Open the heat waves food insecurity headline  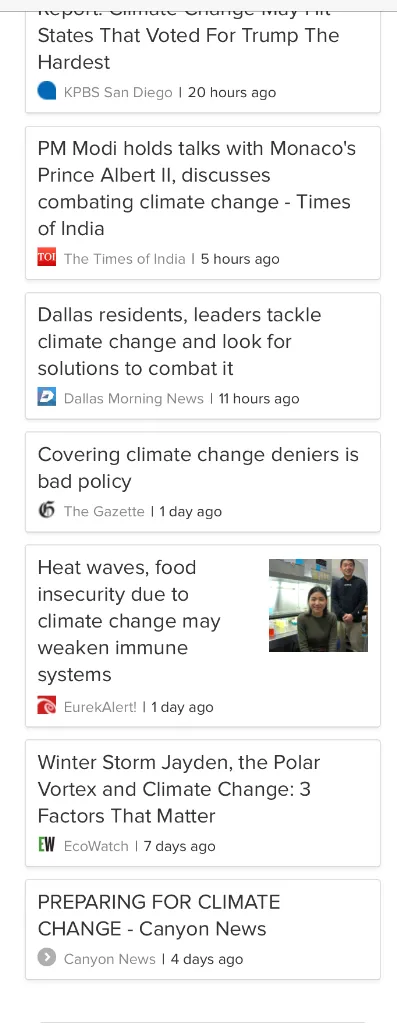click(128, 620)
